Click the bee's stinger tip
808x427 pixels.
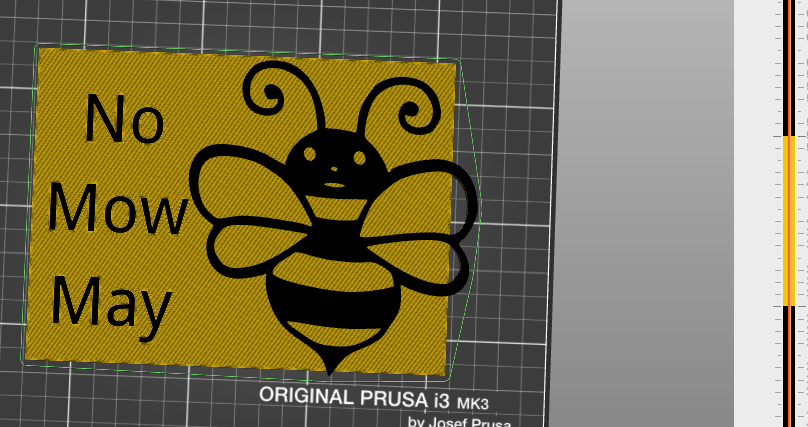click(x=330, y=370)
